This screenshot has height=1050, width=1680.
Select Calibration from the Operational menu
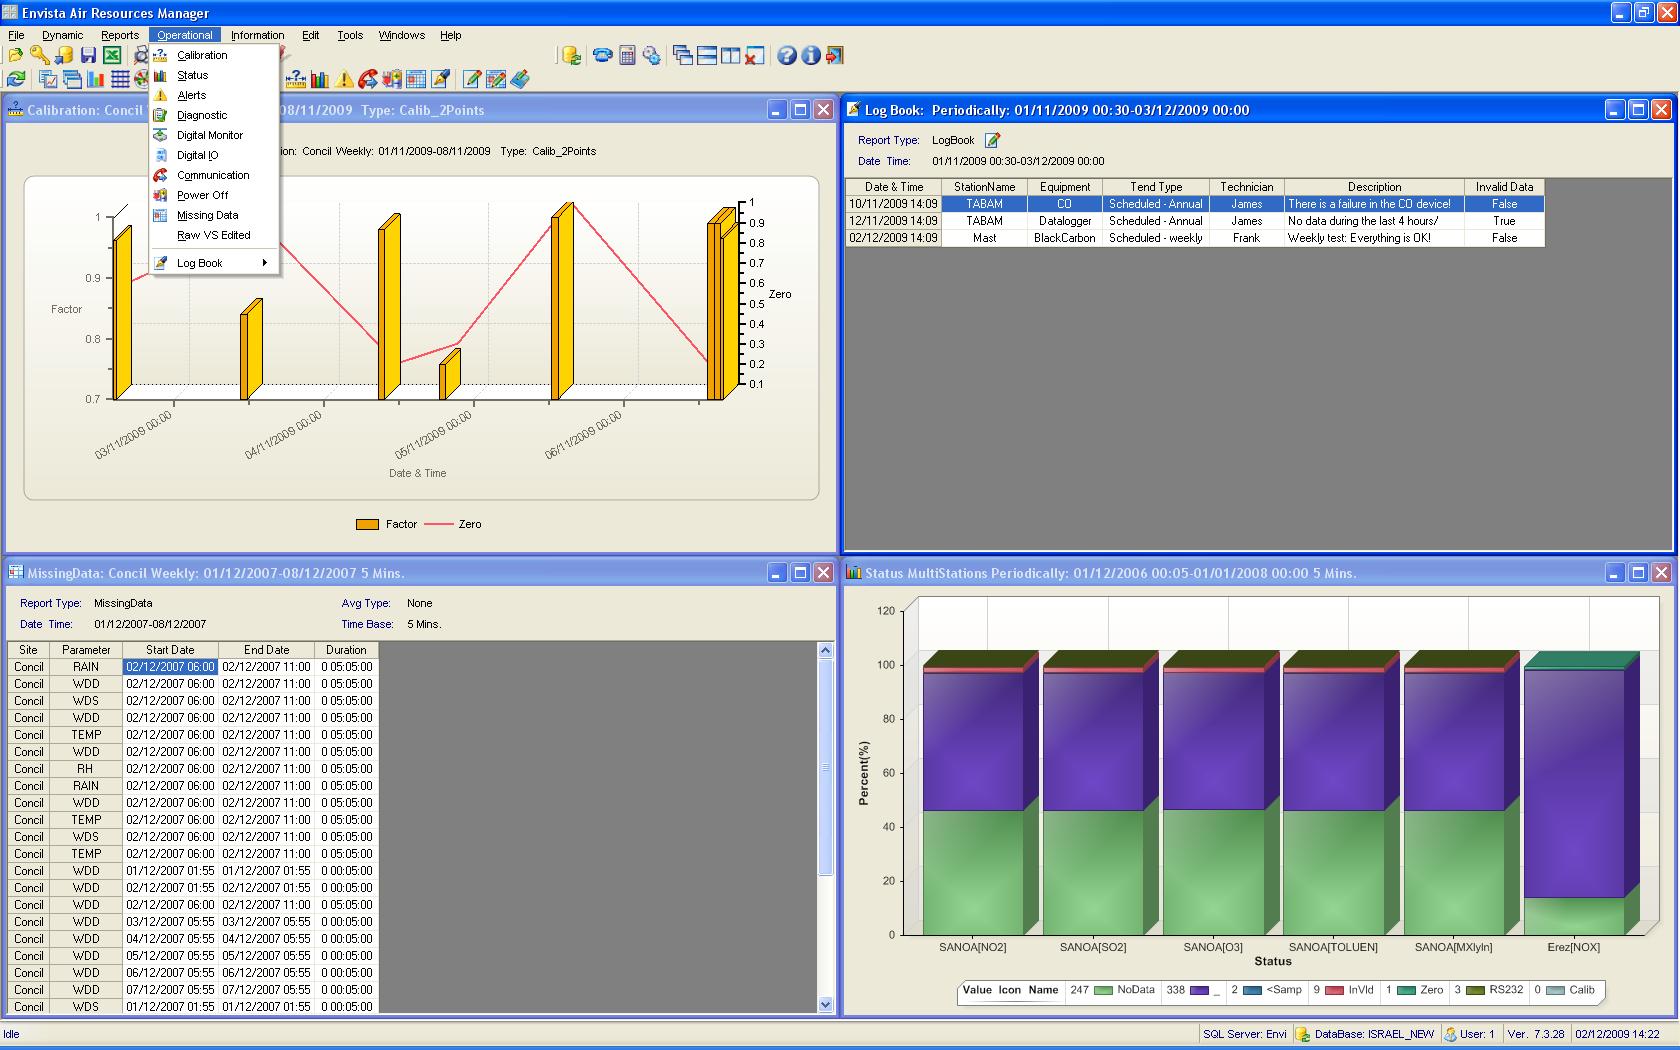tap(204, 55)
